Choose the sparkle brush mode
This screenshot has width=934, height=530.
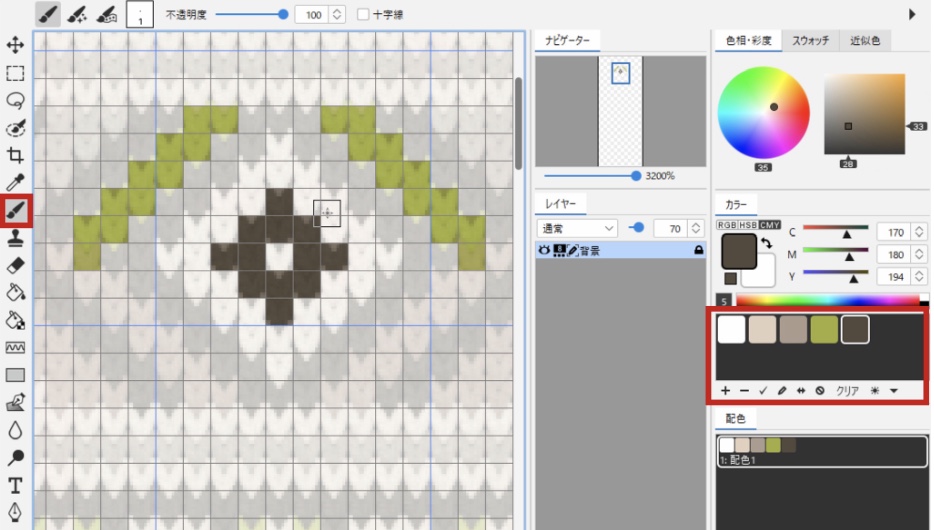point(77,14)
